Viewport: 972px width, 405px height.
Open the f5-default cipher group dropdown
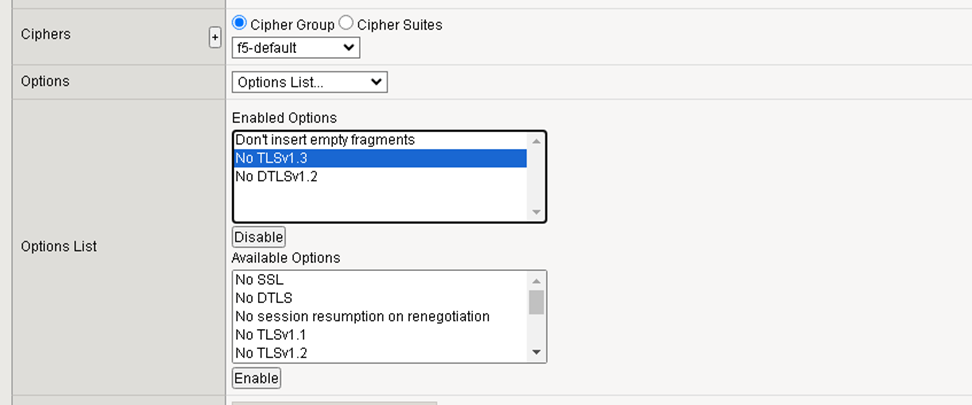click(295, 47)
